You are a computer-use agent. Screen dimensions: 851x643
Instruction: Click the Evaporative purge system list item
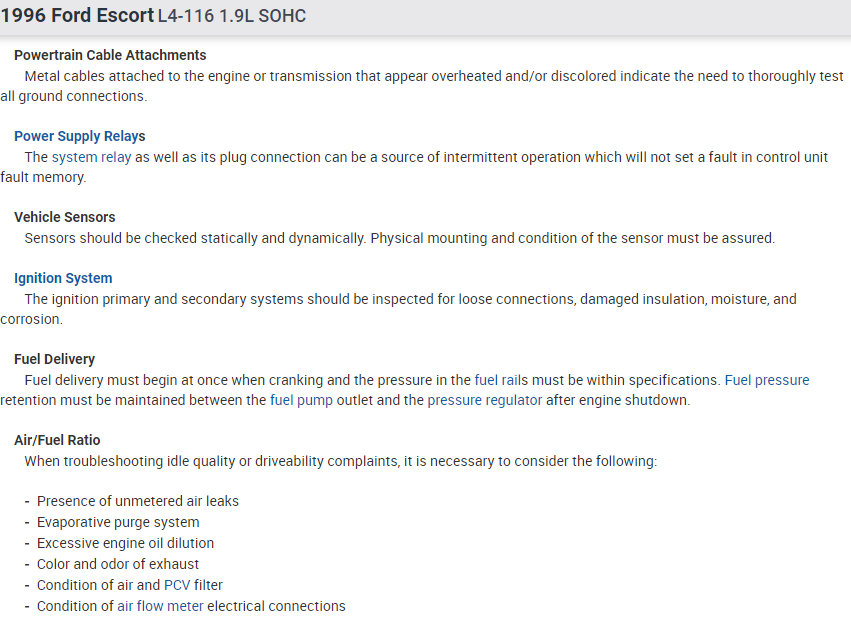(118, 522)
